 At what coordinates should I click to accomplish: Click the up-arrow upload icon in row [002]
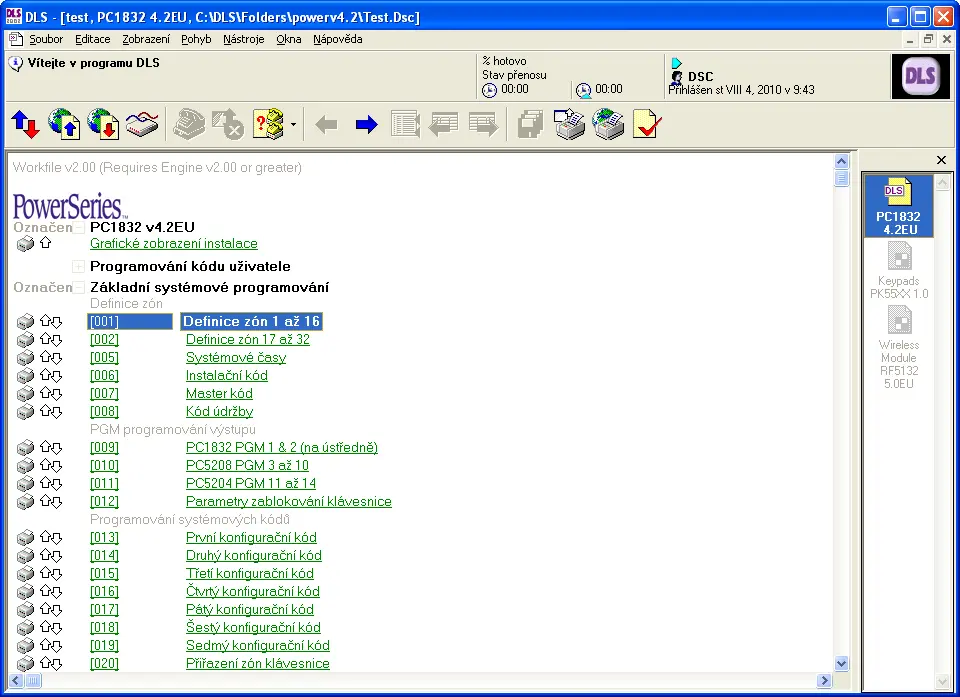coord(45,339)
